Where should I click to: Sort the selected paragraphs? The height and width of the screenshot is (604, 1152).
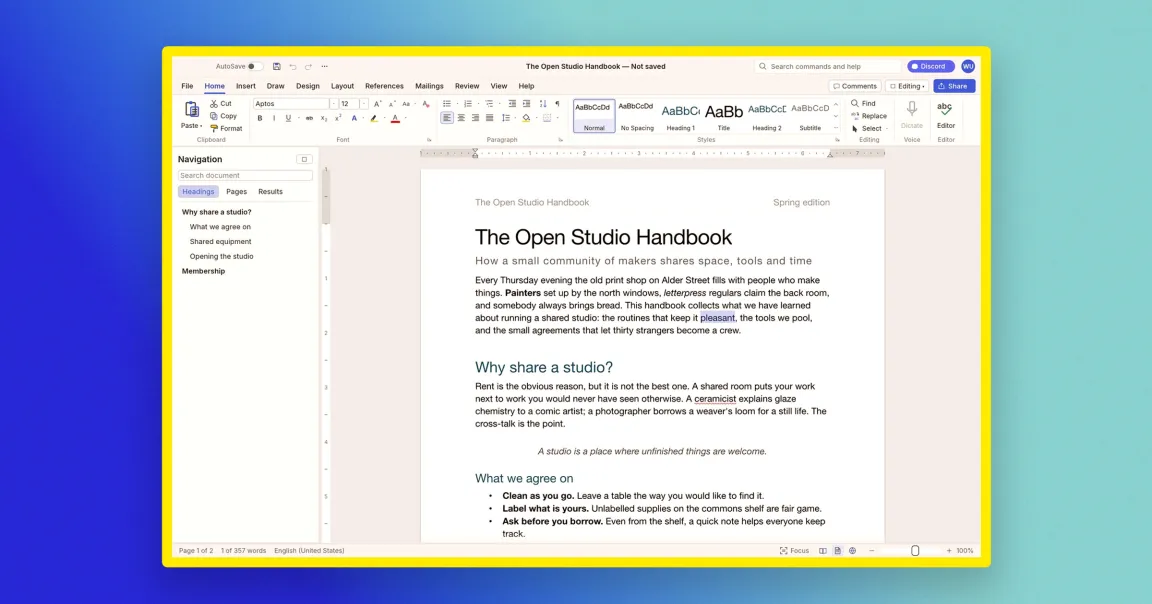[543, 104]
